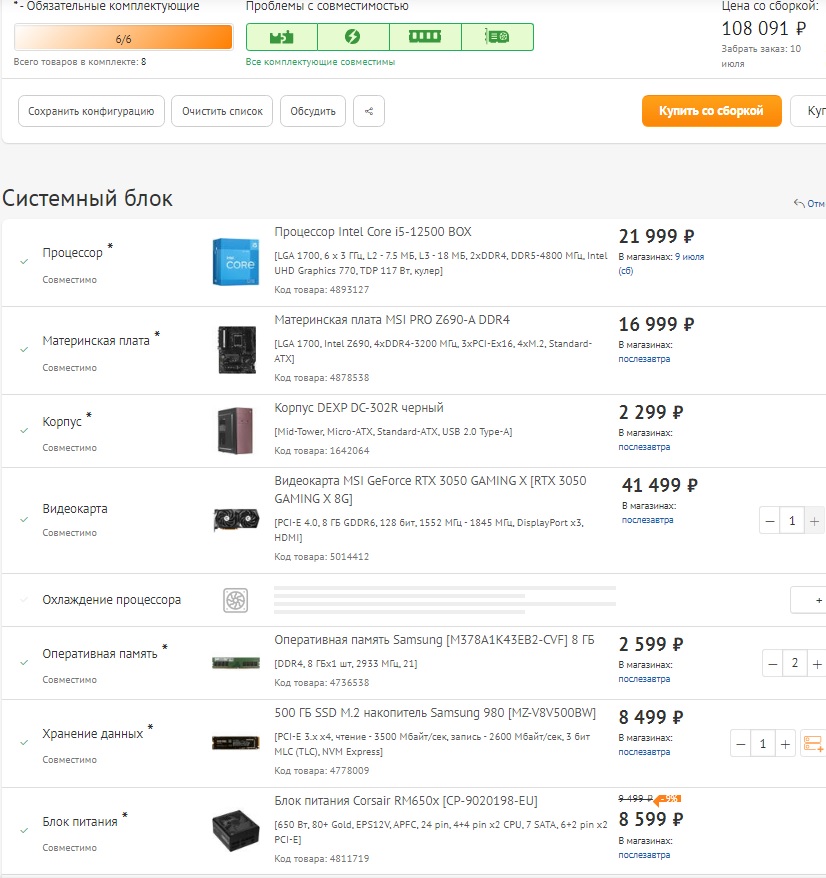Open Оперативная память Samsung 8 ГБ link
The height and width of the screenshot is (878, 826).
click(434, 640)
